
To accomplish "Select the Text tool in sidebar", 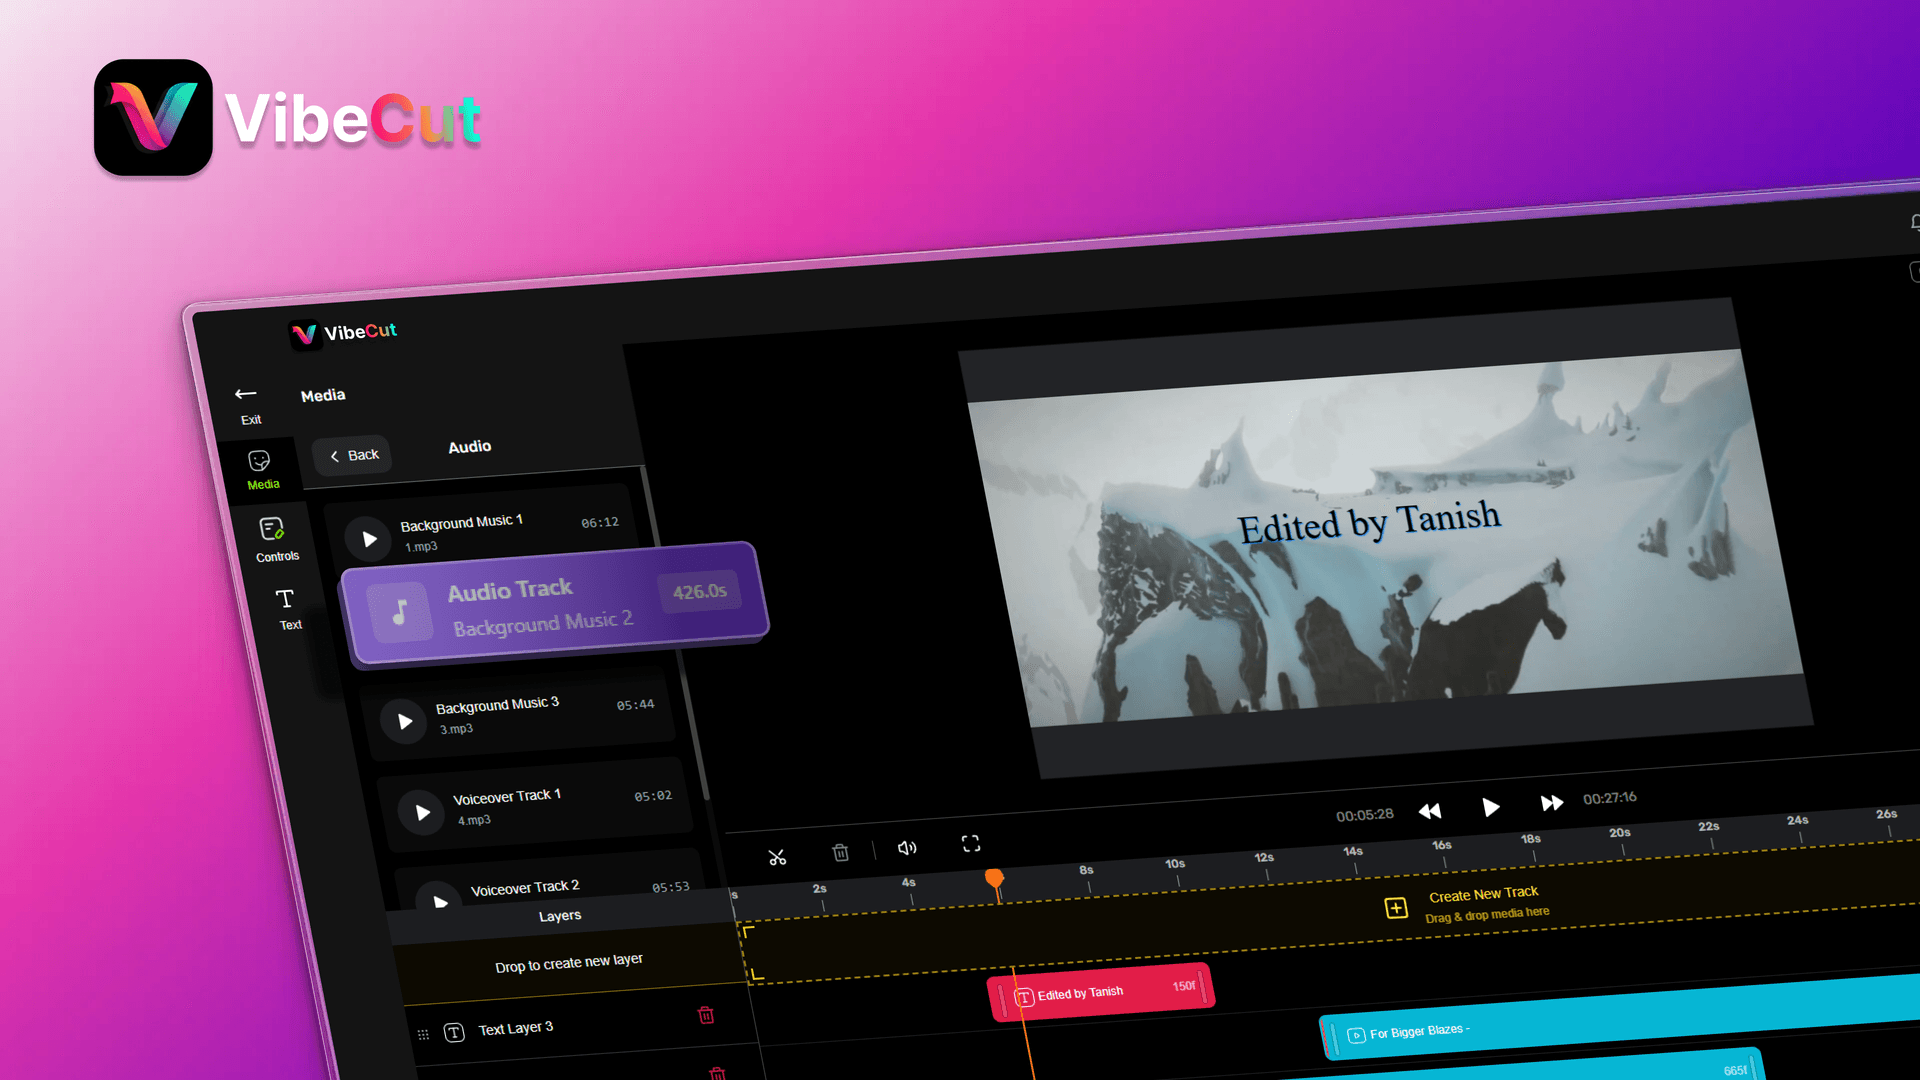I will (287, 609).
